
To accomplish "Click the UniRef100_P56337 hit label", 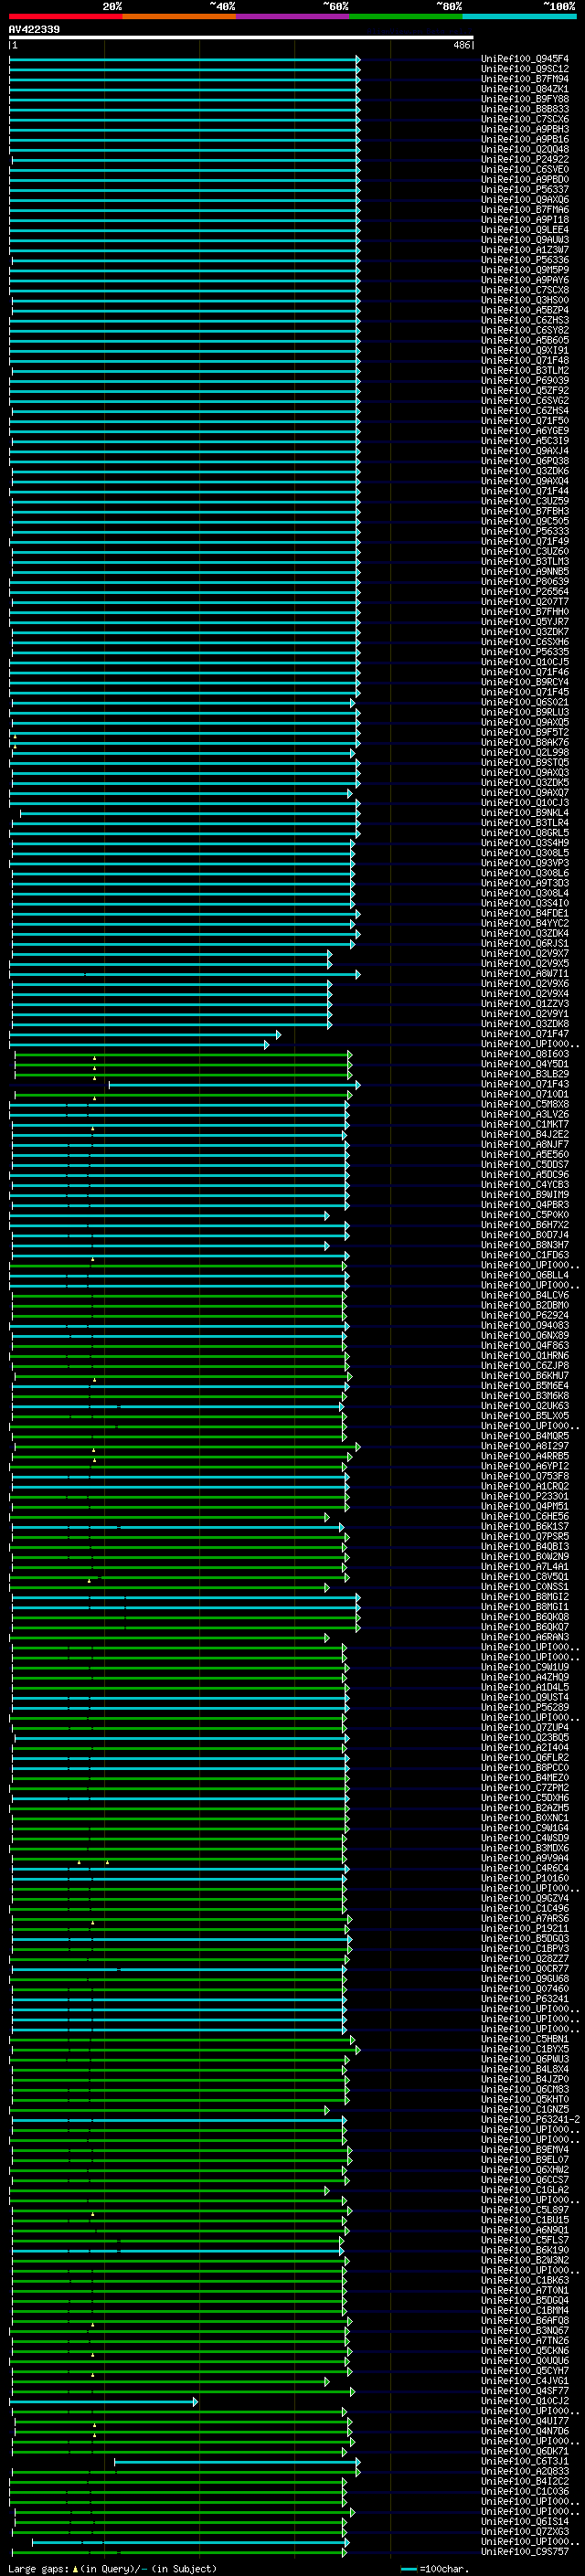I will pyautogui.click(x=525, y=189).
